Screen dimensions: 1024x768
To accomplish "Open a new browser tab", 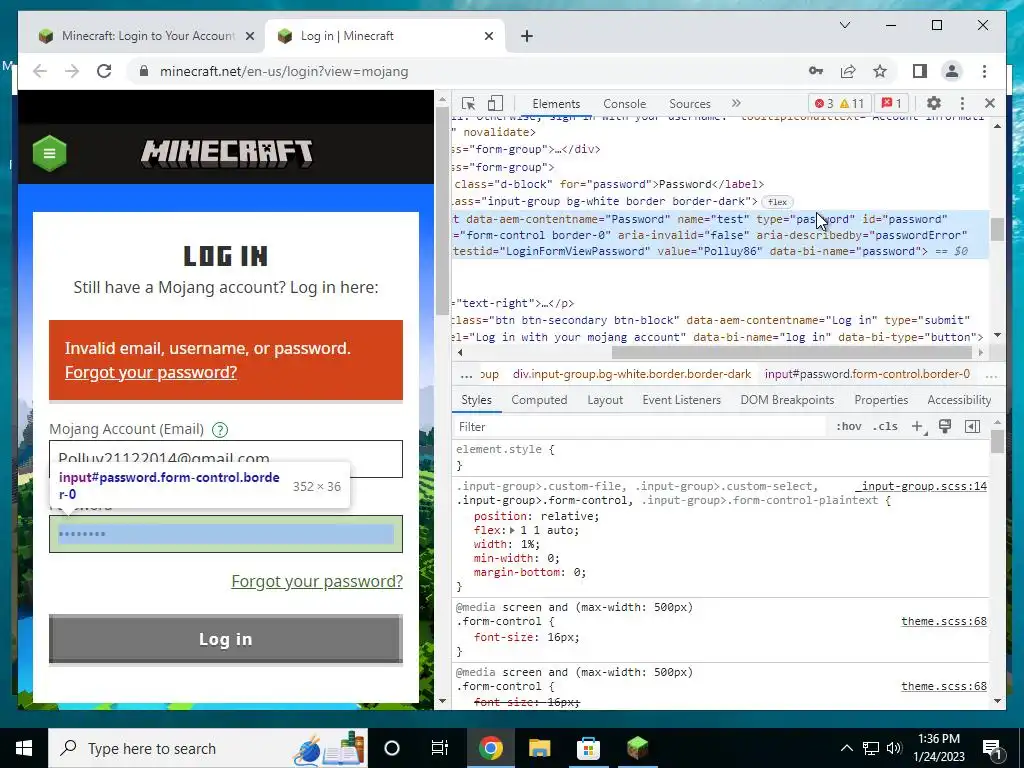I will coord(527,36).
